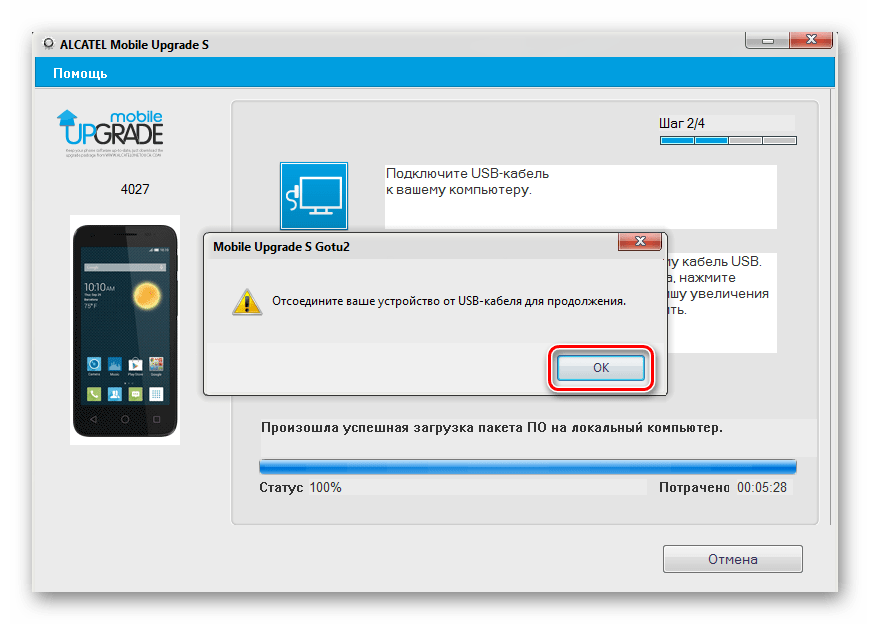Click the 4027 model number label
The height and width of the screenshot is (624, 870).
pos(135,189)
